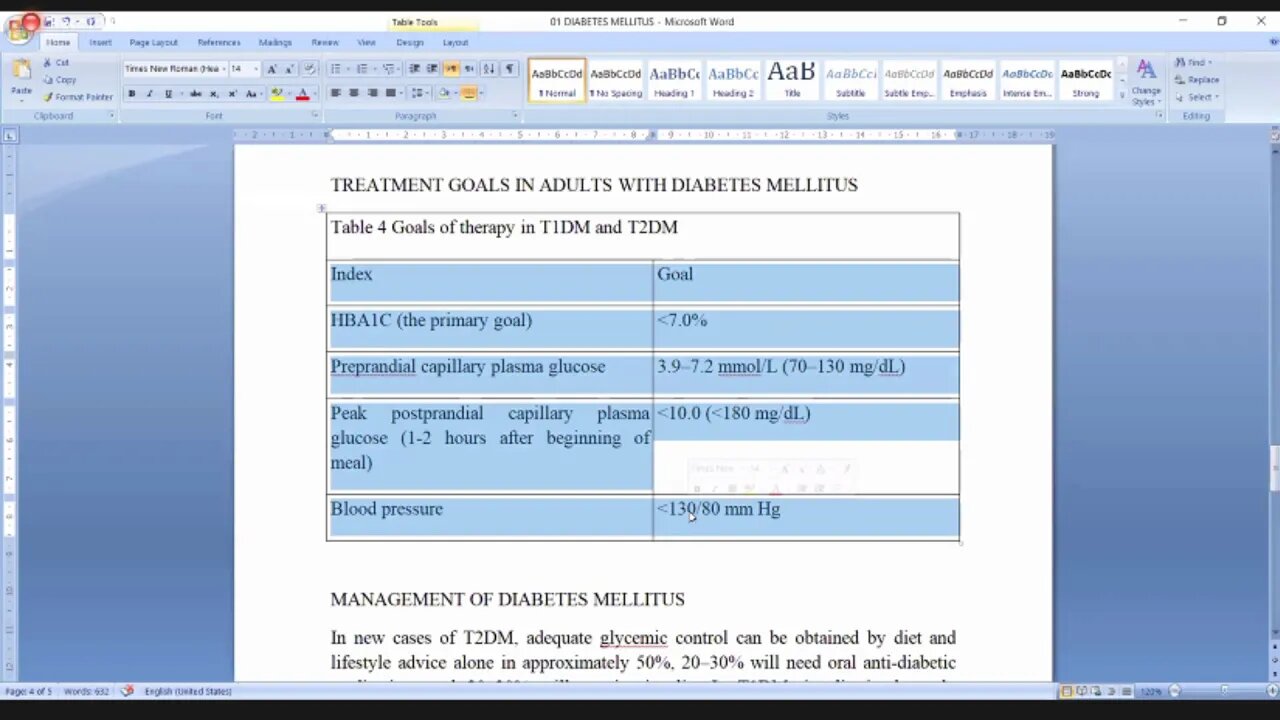Center the paragraph text
The image size is (1280, 720).
click(354, 93)
